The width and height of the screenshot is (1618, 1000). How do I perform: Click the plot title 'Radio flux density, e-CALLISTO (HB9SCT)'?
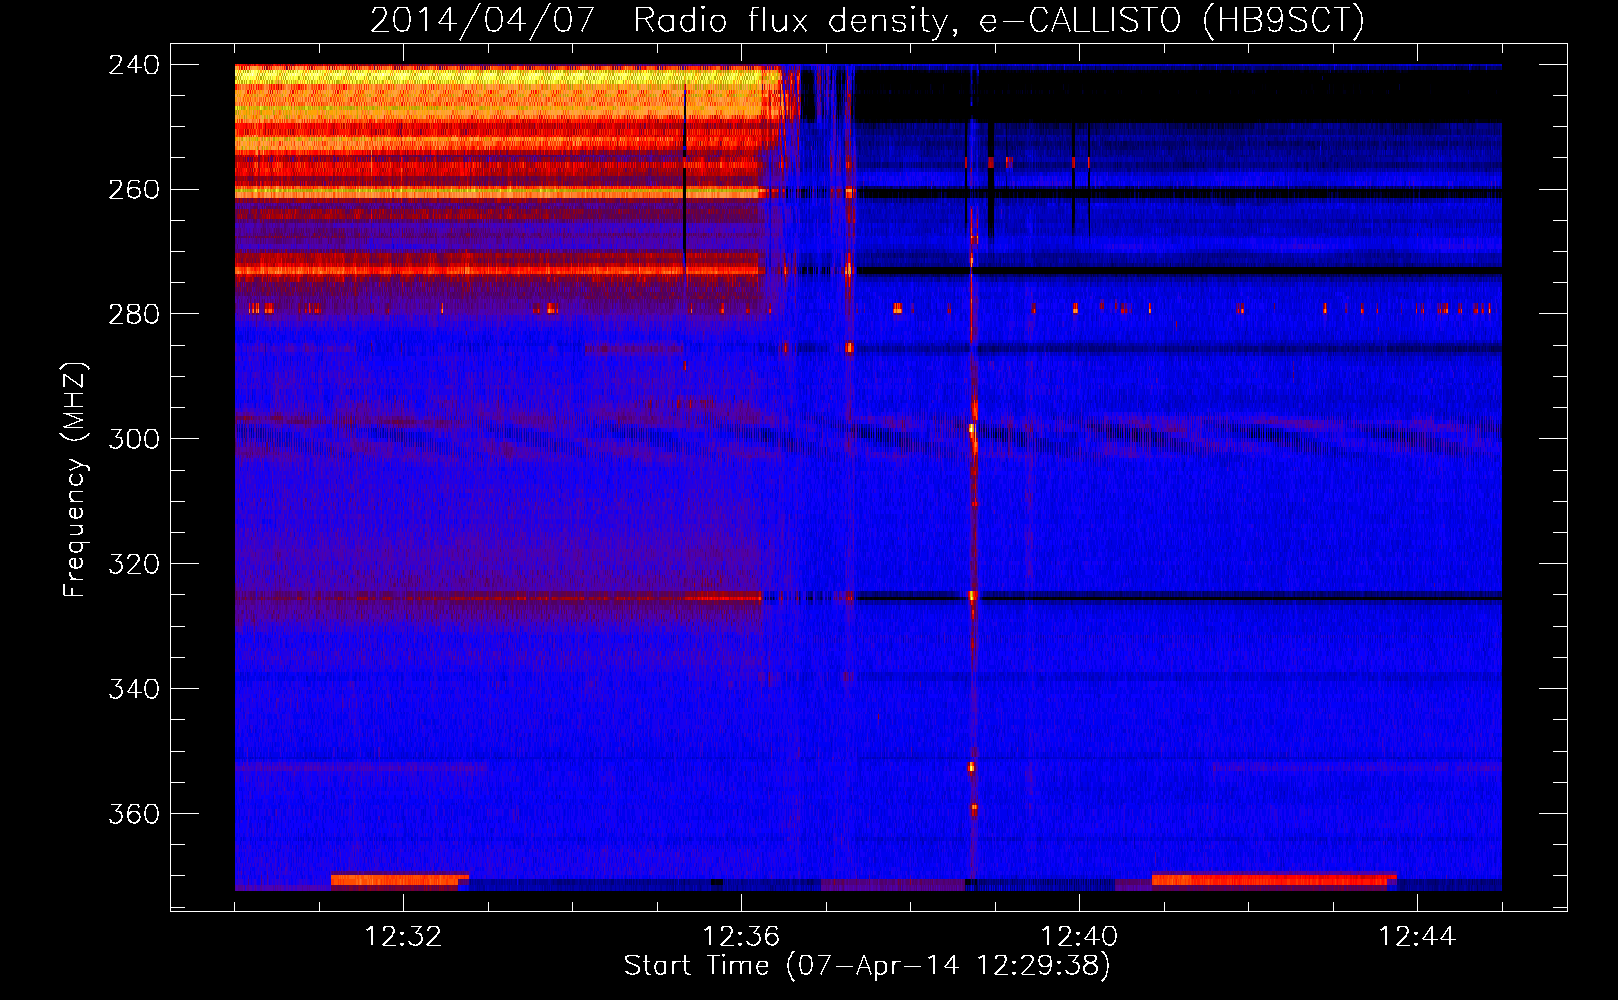pos(999,20)
